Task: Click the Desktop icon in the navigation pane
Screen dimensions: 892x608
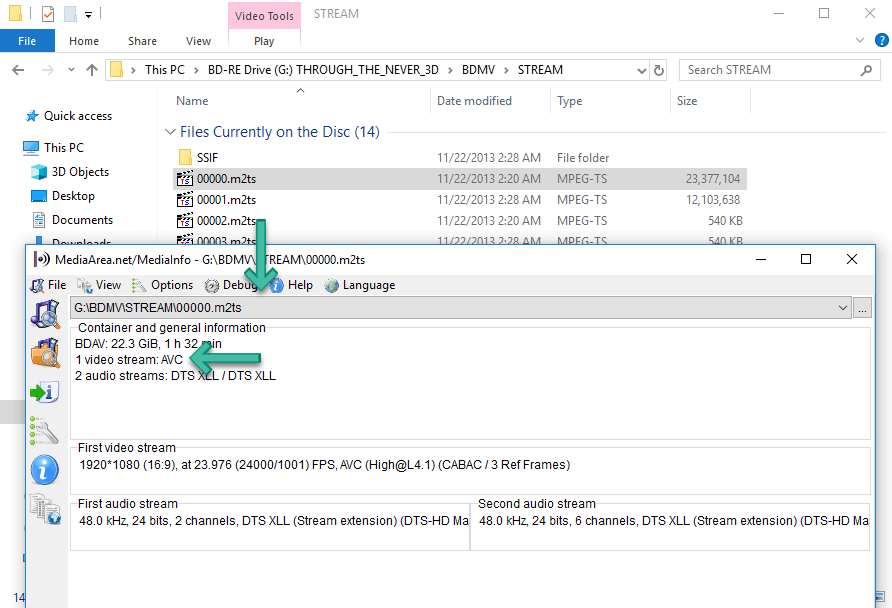Action: point(39,196)
